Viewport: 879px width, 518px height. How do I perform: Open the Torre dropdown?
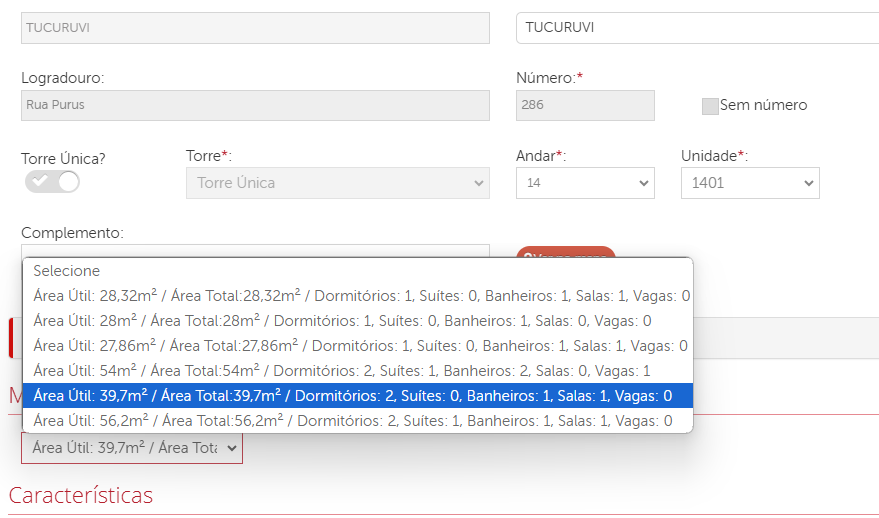(x=337, y=183)
